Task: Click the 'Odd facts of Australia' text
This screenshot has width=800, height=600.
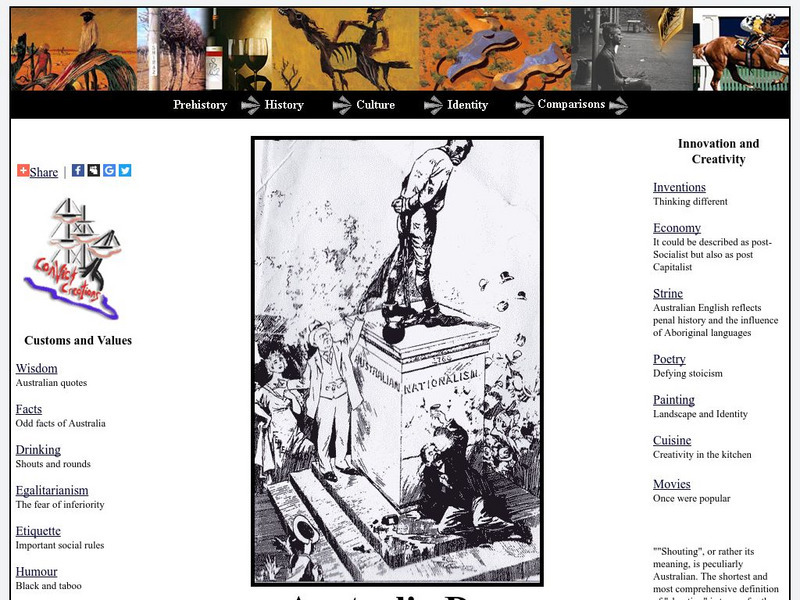Action: pos(61,423)
